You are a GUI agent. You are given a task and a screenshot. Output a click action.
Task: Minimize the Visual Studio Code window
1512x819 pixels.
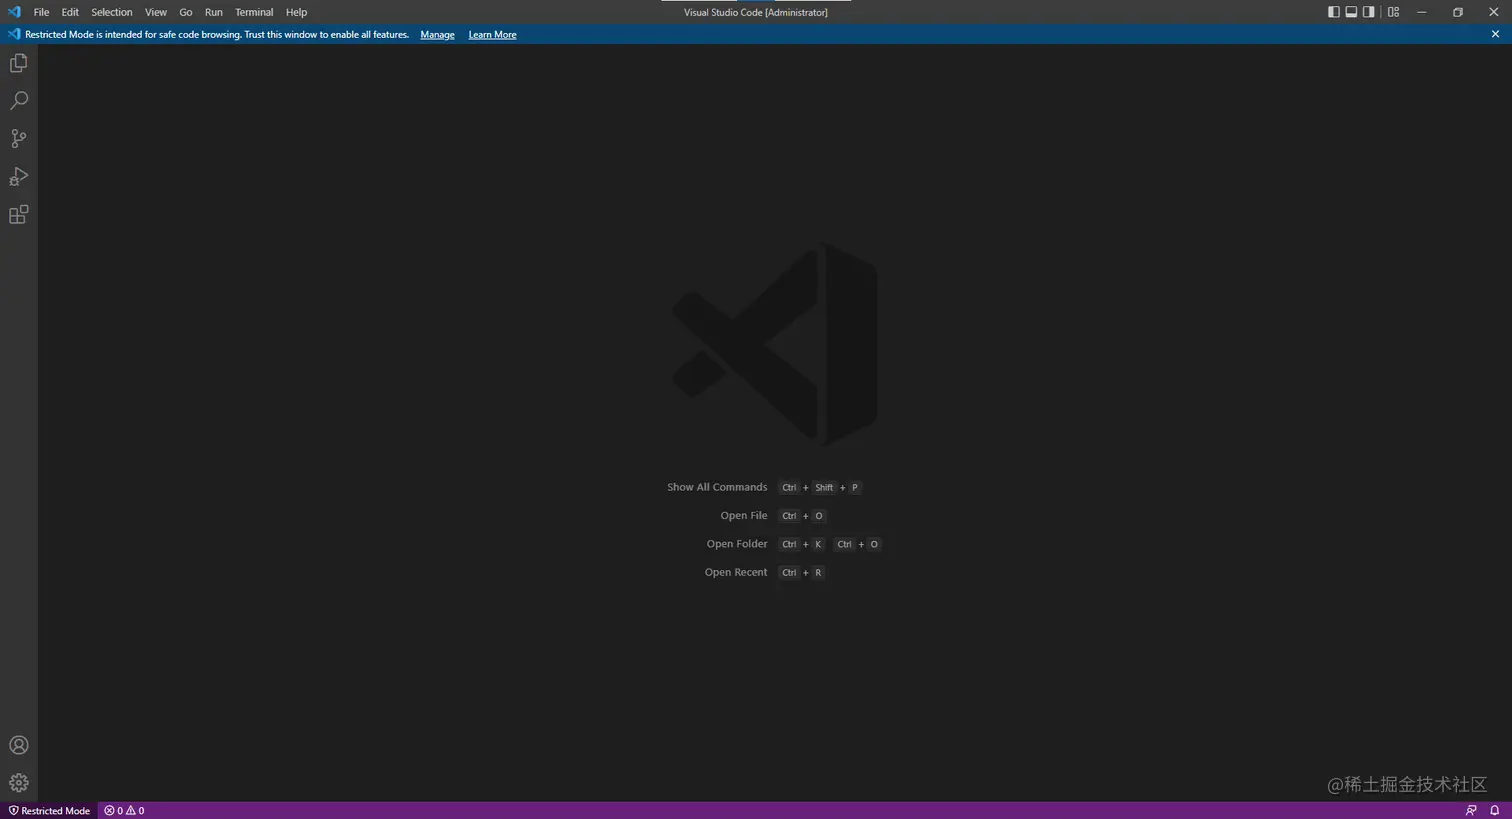click(x=1421, y=12)
